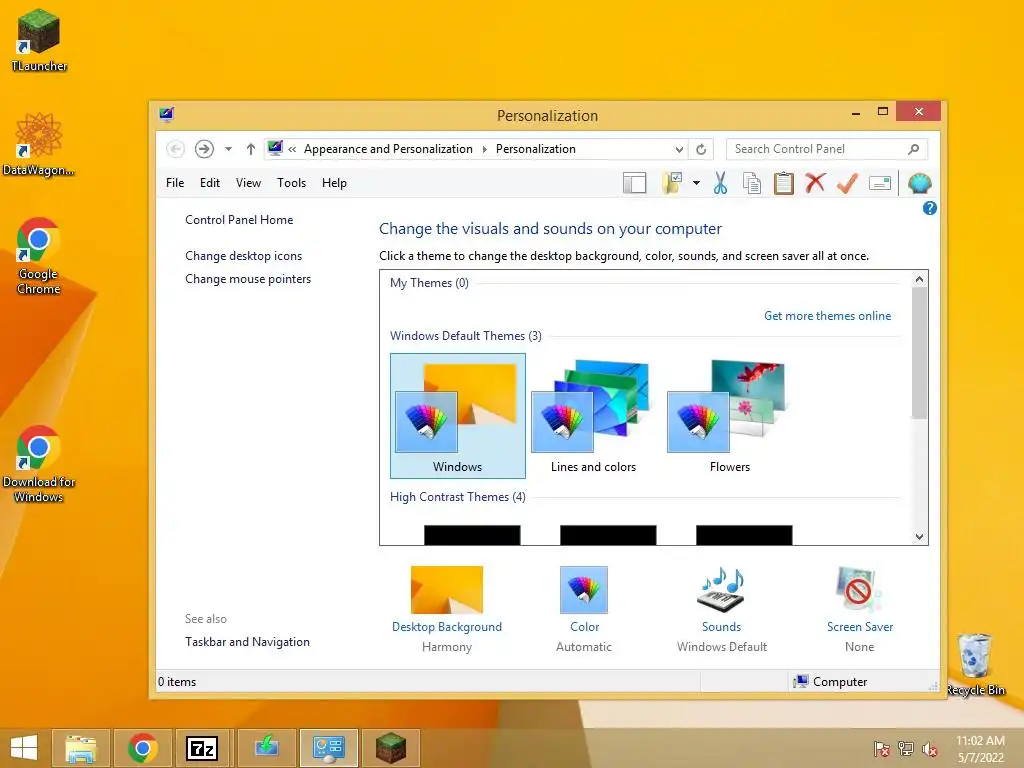Click the Refresh button in address bar
Image resolution: width=1024 pixels, height=768 pixels.
pyautogui.click(x=701, y=149)
